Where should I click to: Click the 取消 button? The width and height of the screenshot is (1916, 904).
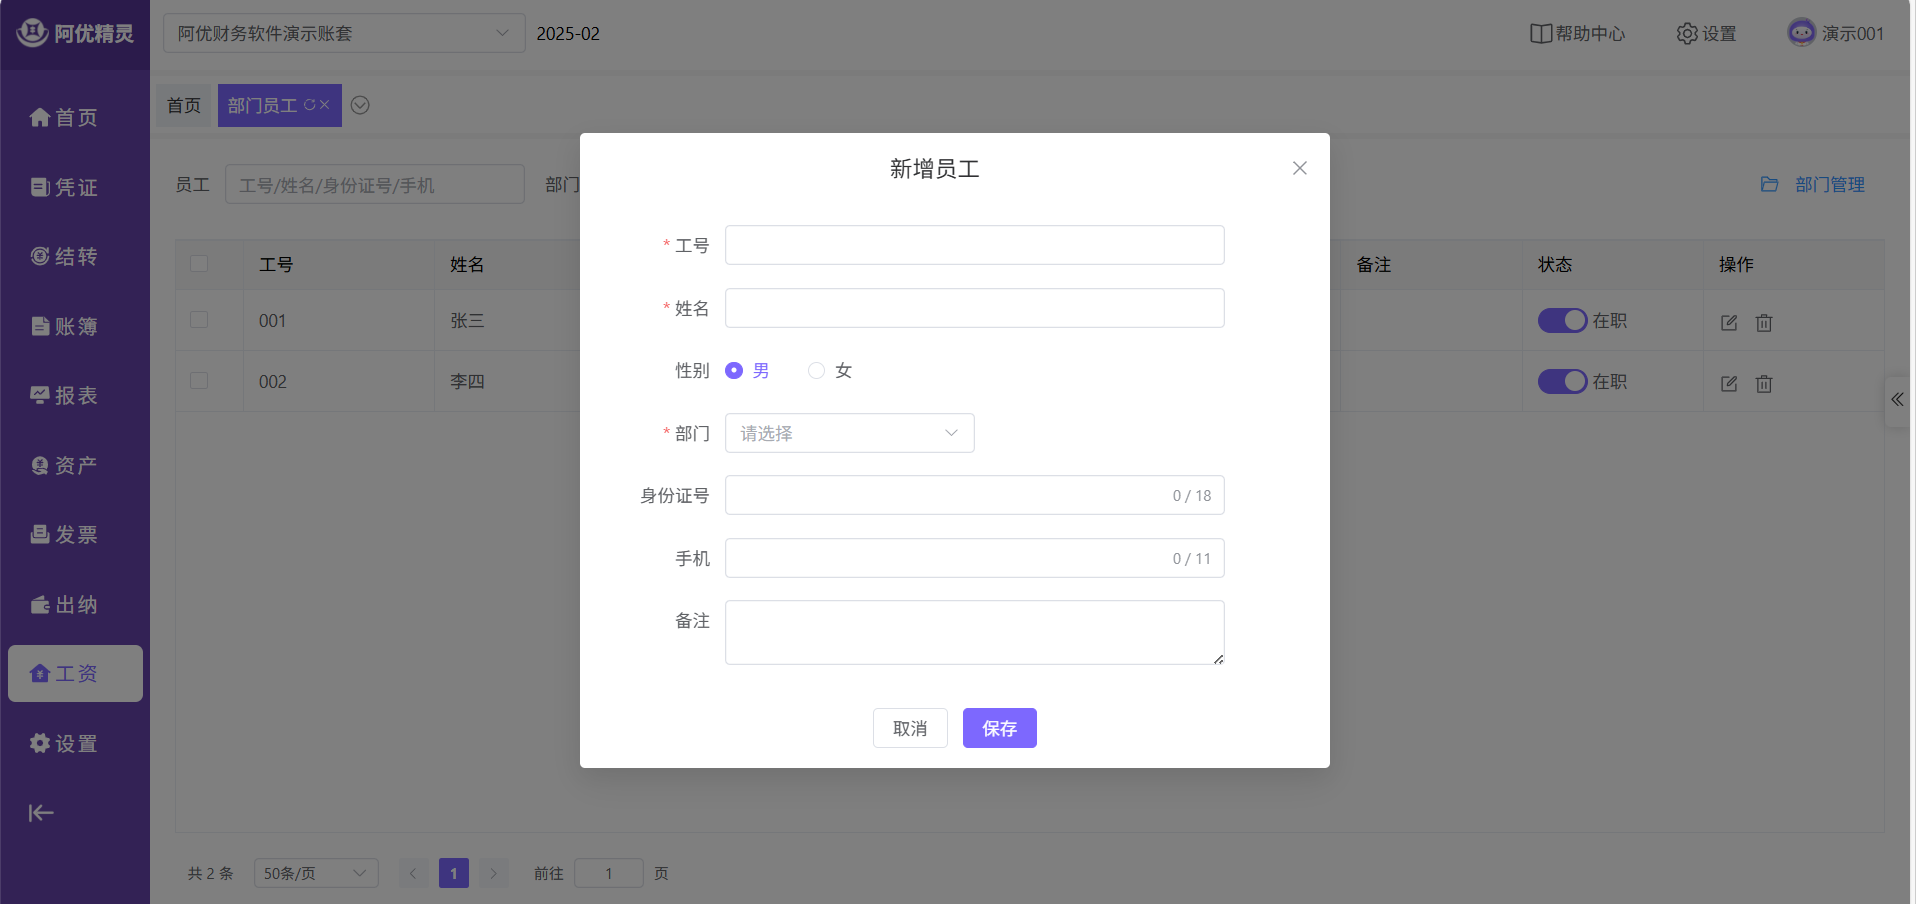[x=909, y=728]
